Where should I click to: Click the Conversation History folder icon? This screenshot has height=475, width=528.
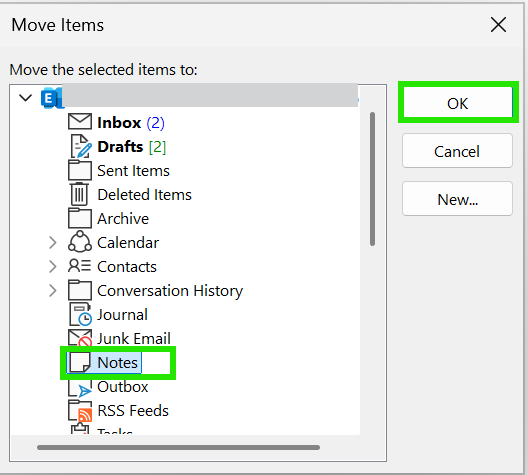[x=80, y=290]
